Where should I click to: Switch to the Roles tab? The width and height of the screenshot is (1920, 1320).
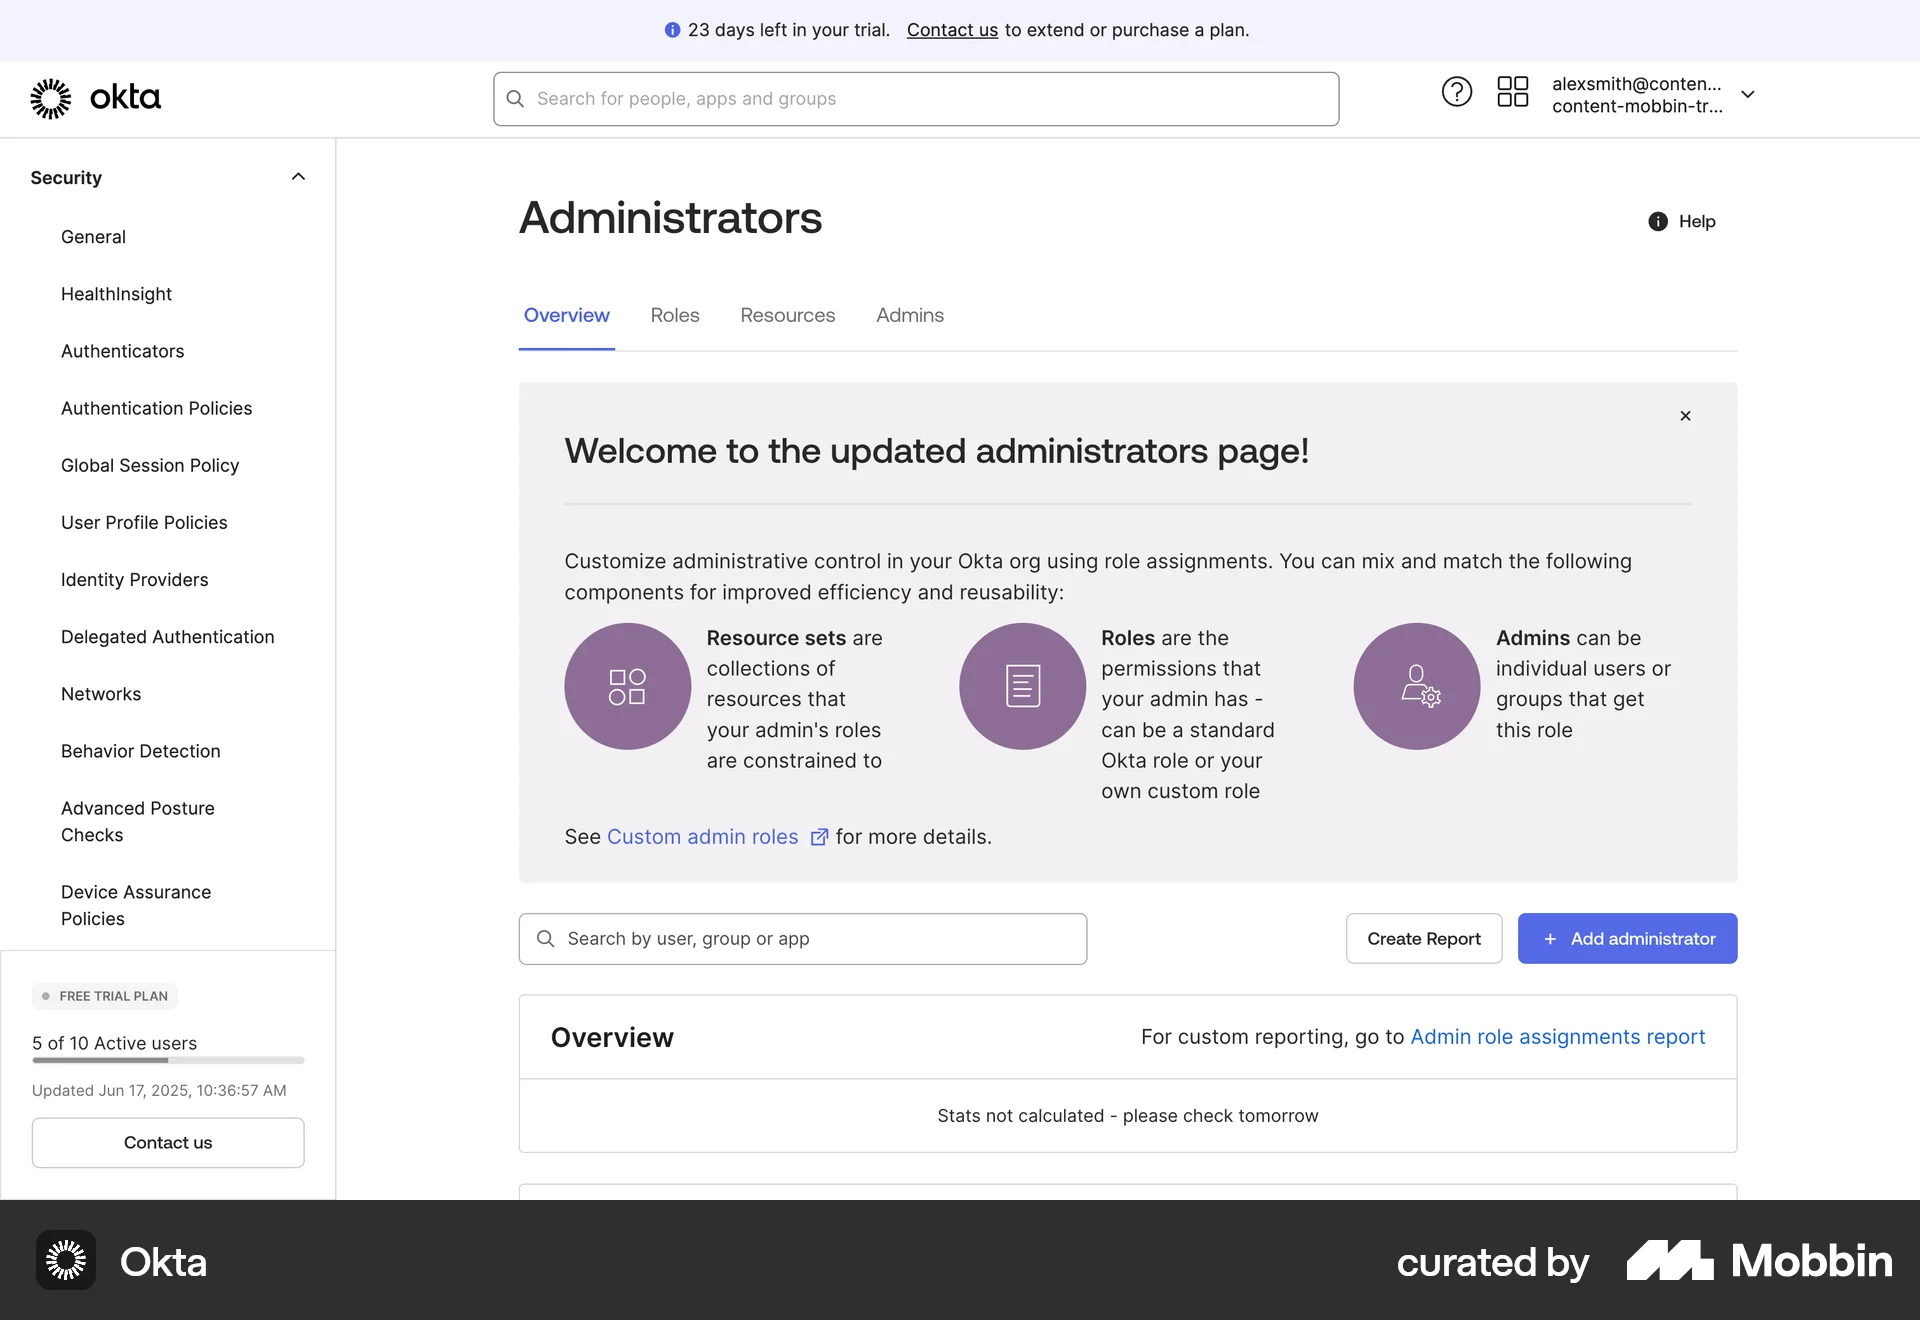(x=675, y=315)
